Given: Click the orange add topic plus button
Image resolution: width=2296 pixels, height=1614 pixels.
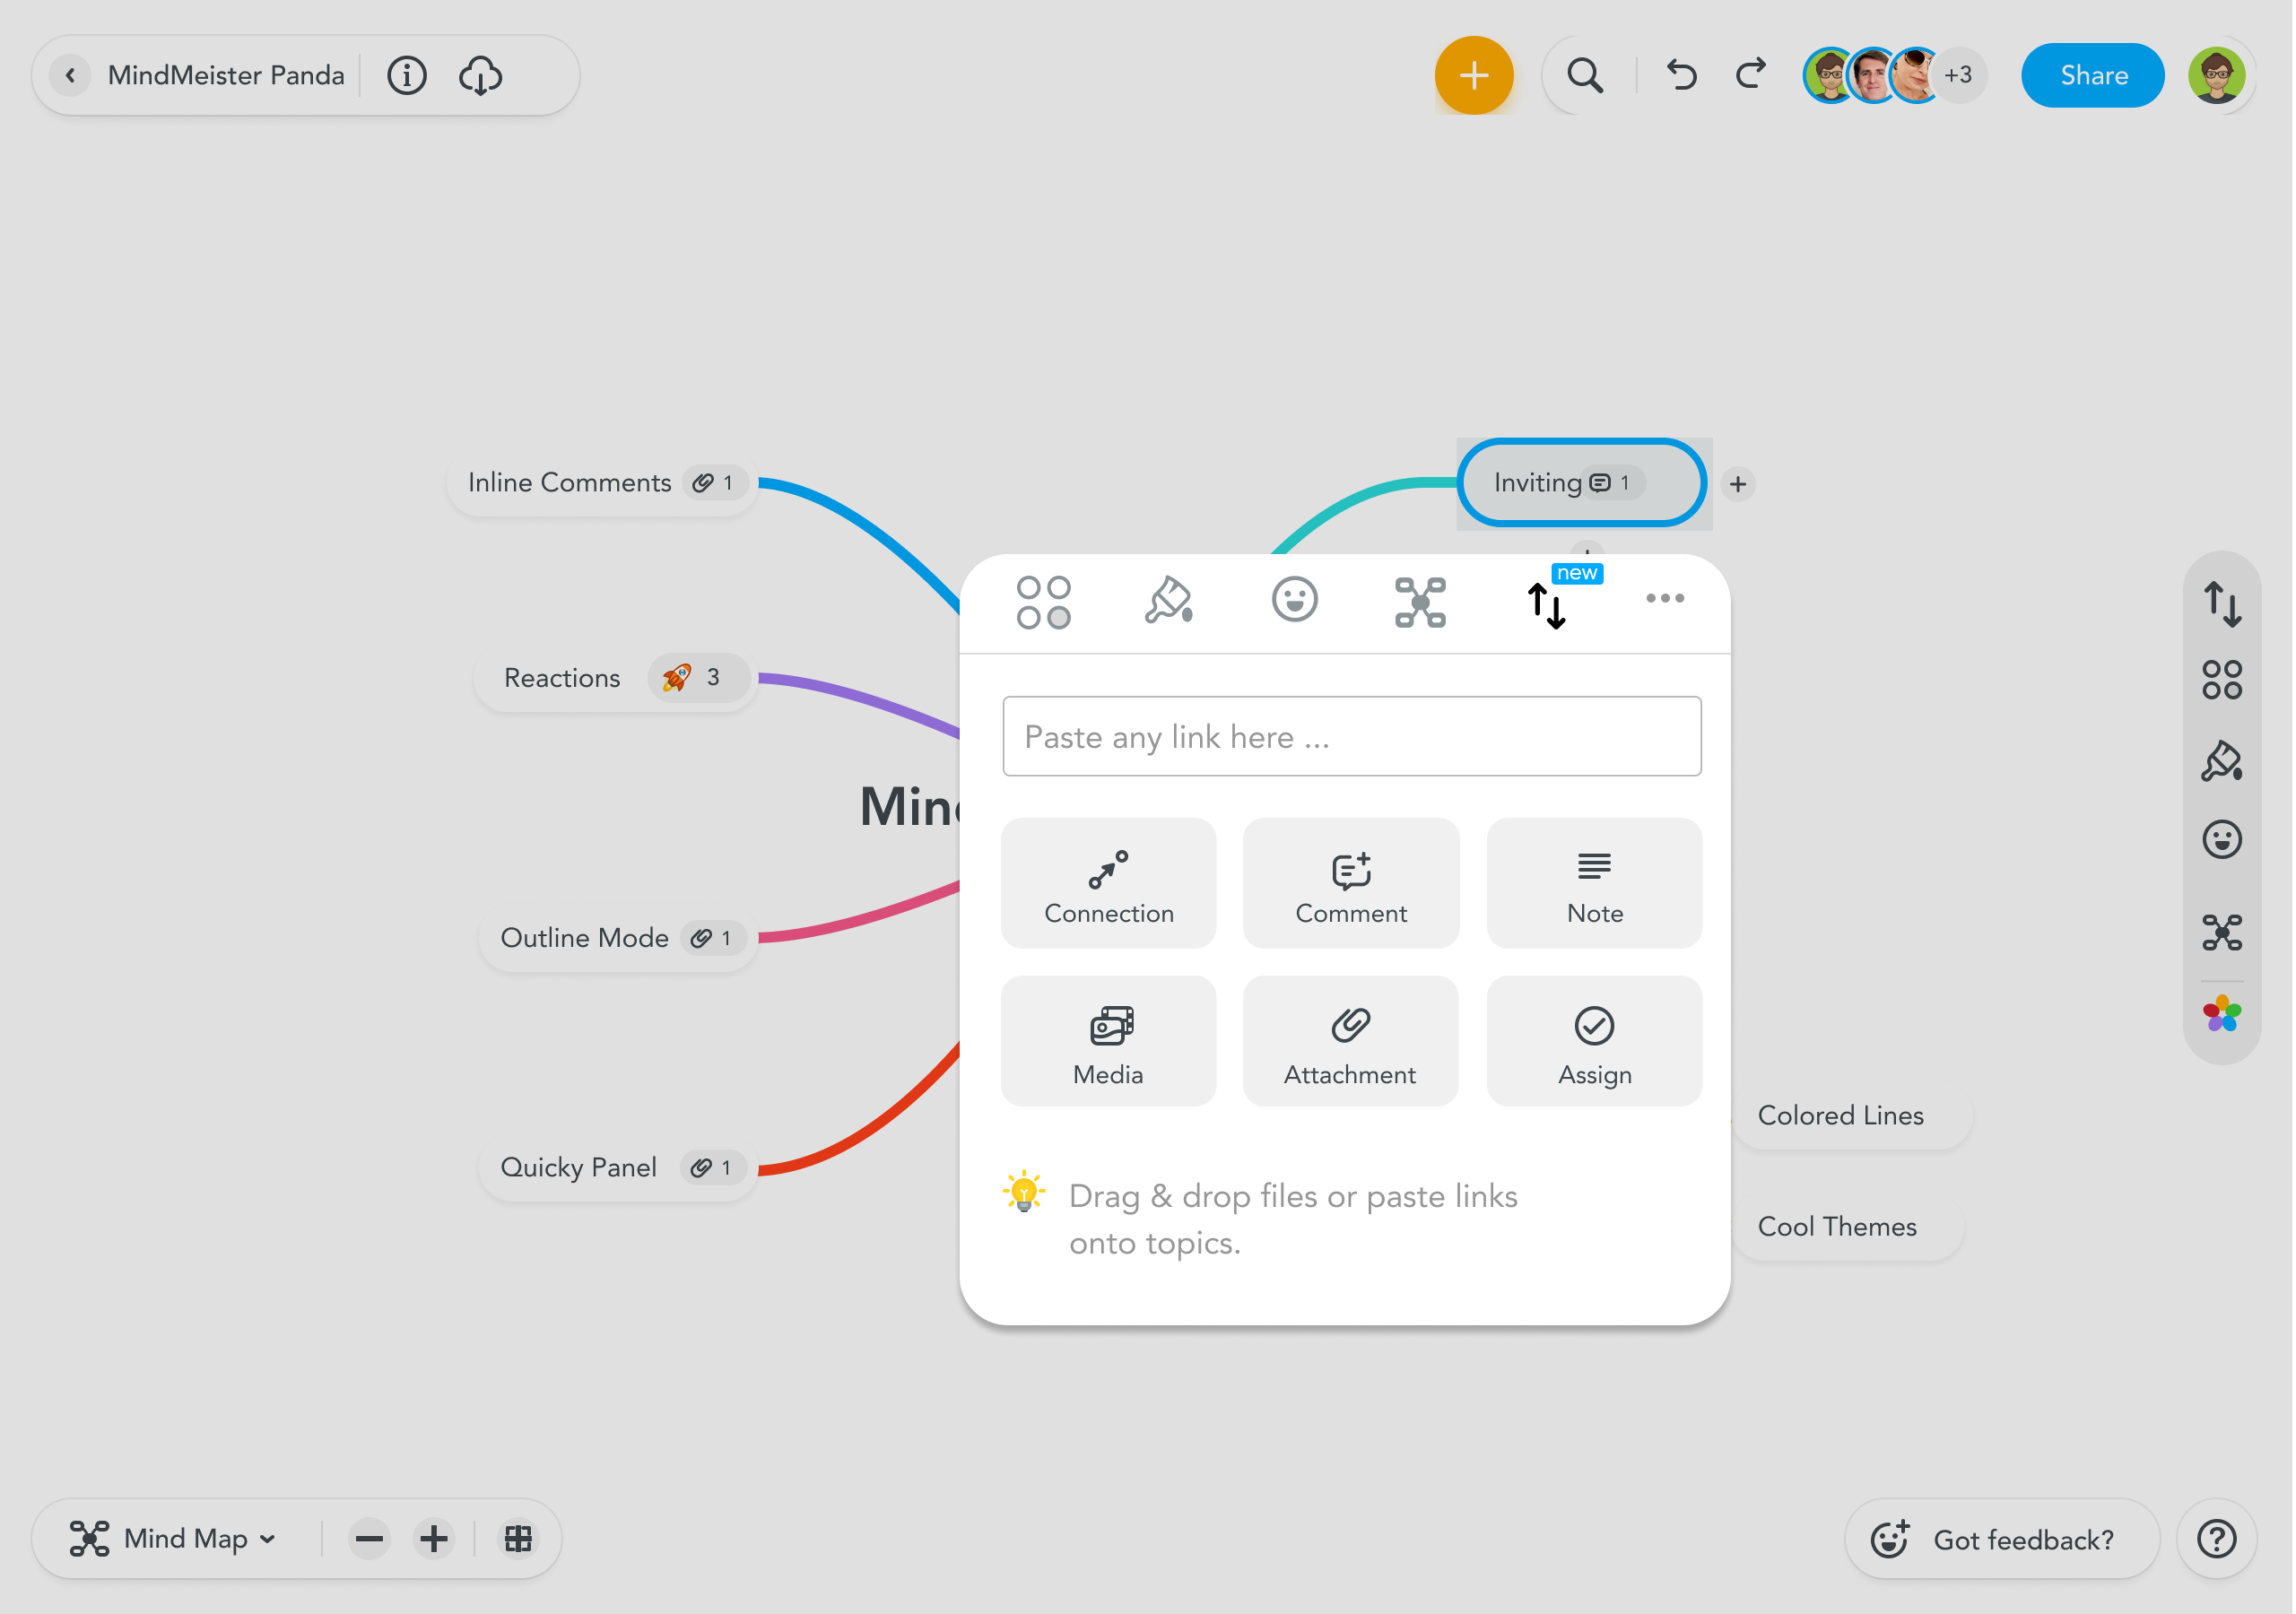Looking at the screenshot, I should (x=1473, y=75).
